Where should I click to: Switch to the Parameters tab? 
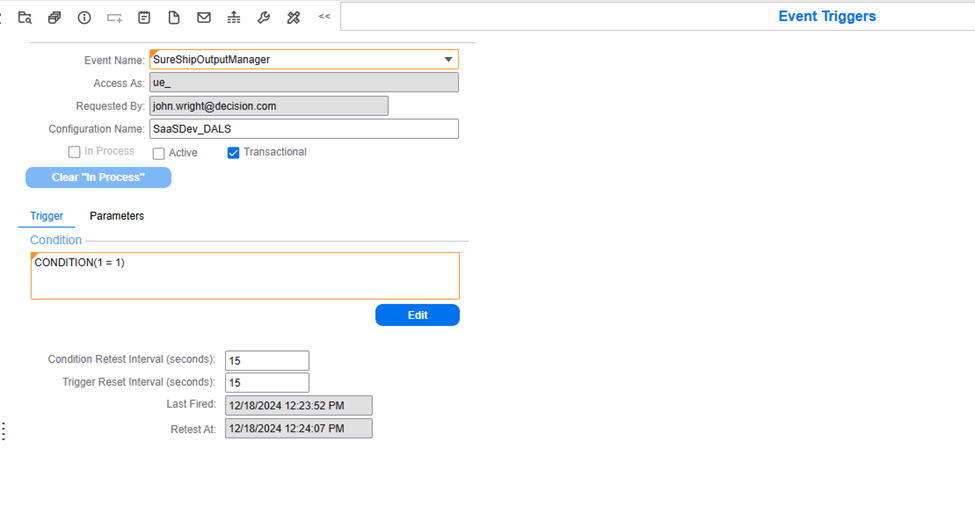pos(116,216)
